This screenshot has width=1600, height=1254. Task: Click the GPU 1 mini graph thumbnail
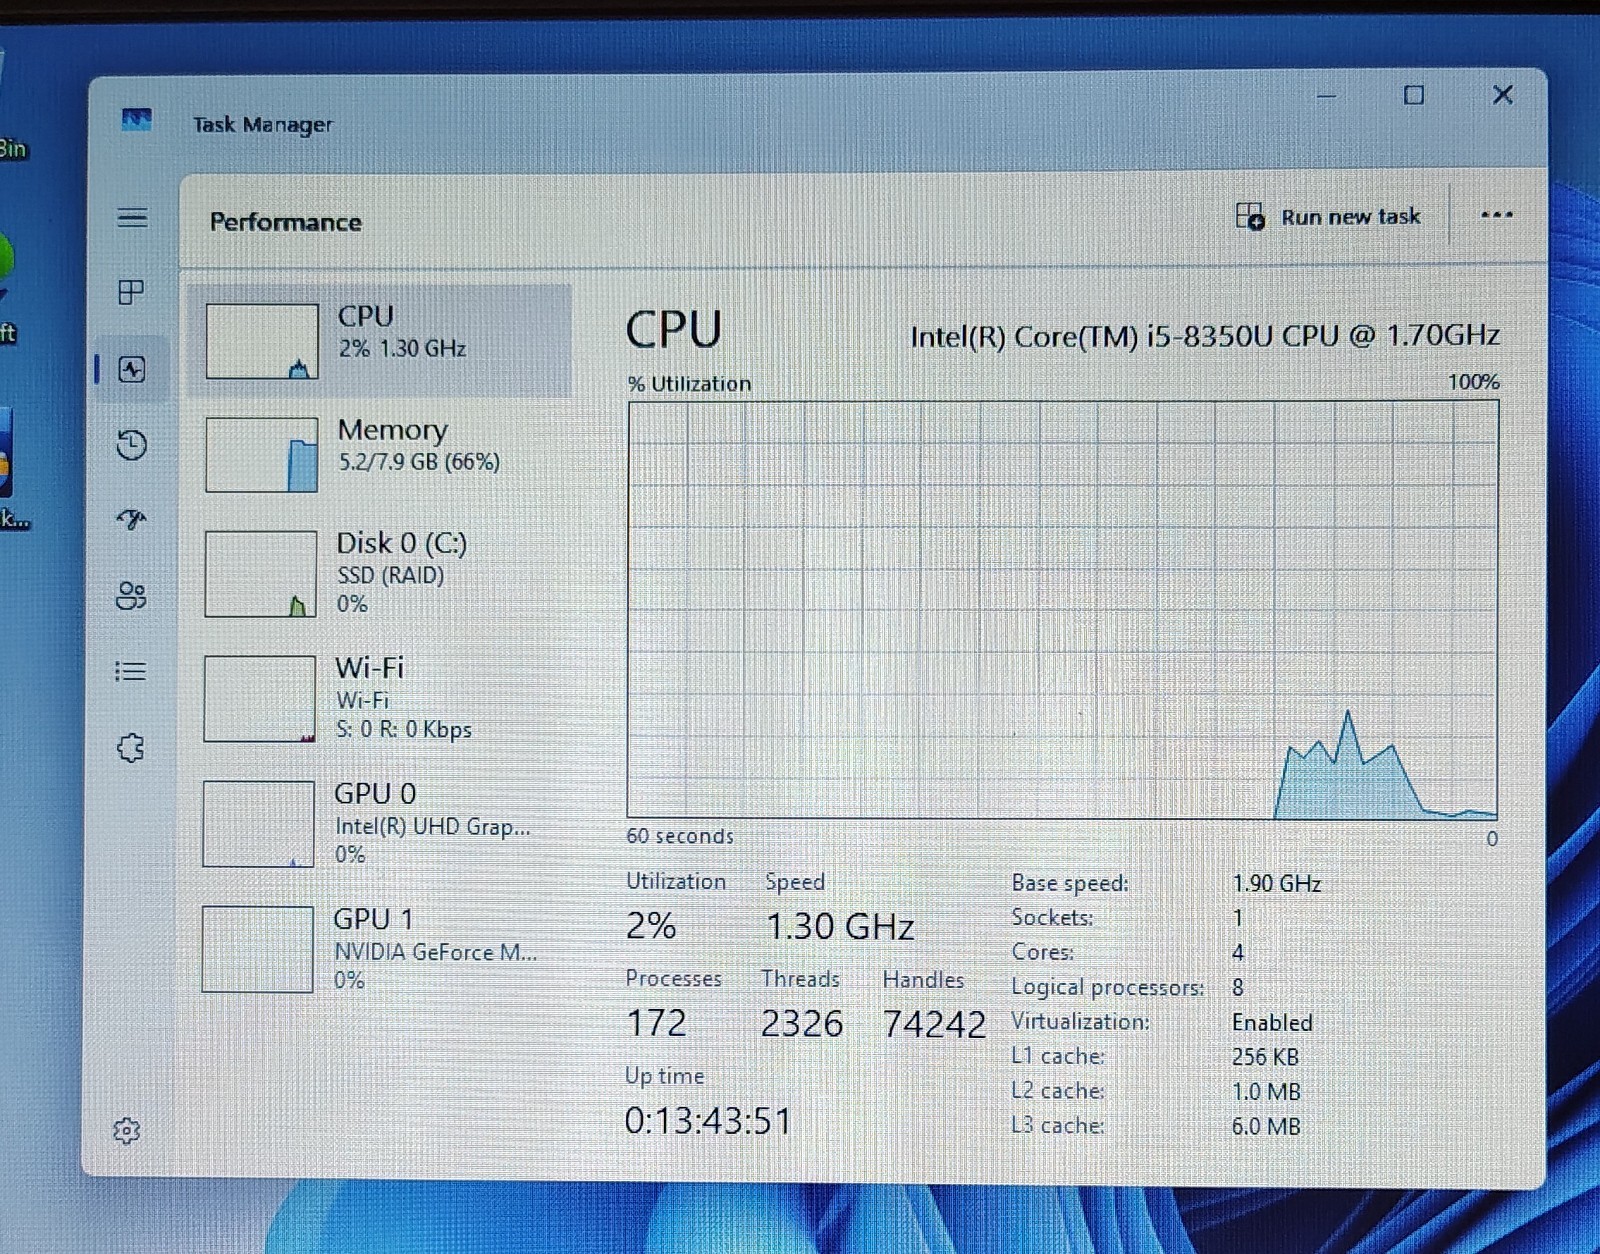(x=258, y=949)
